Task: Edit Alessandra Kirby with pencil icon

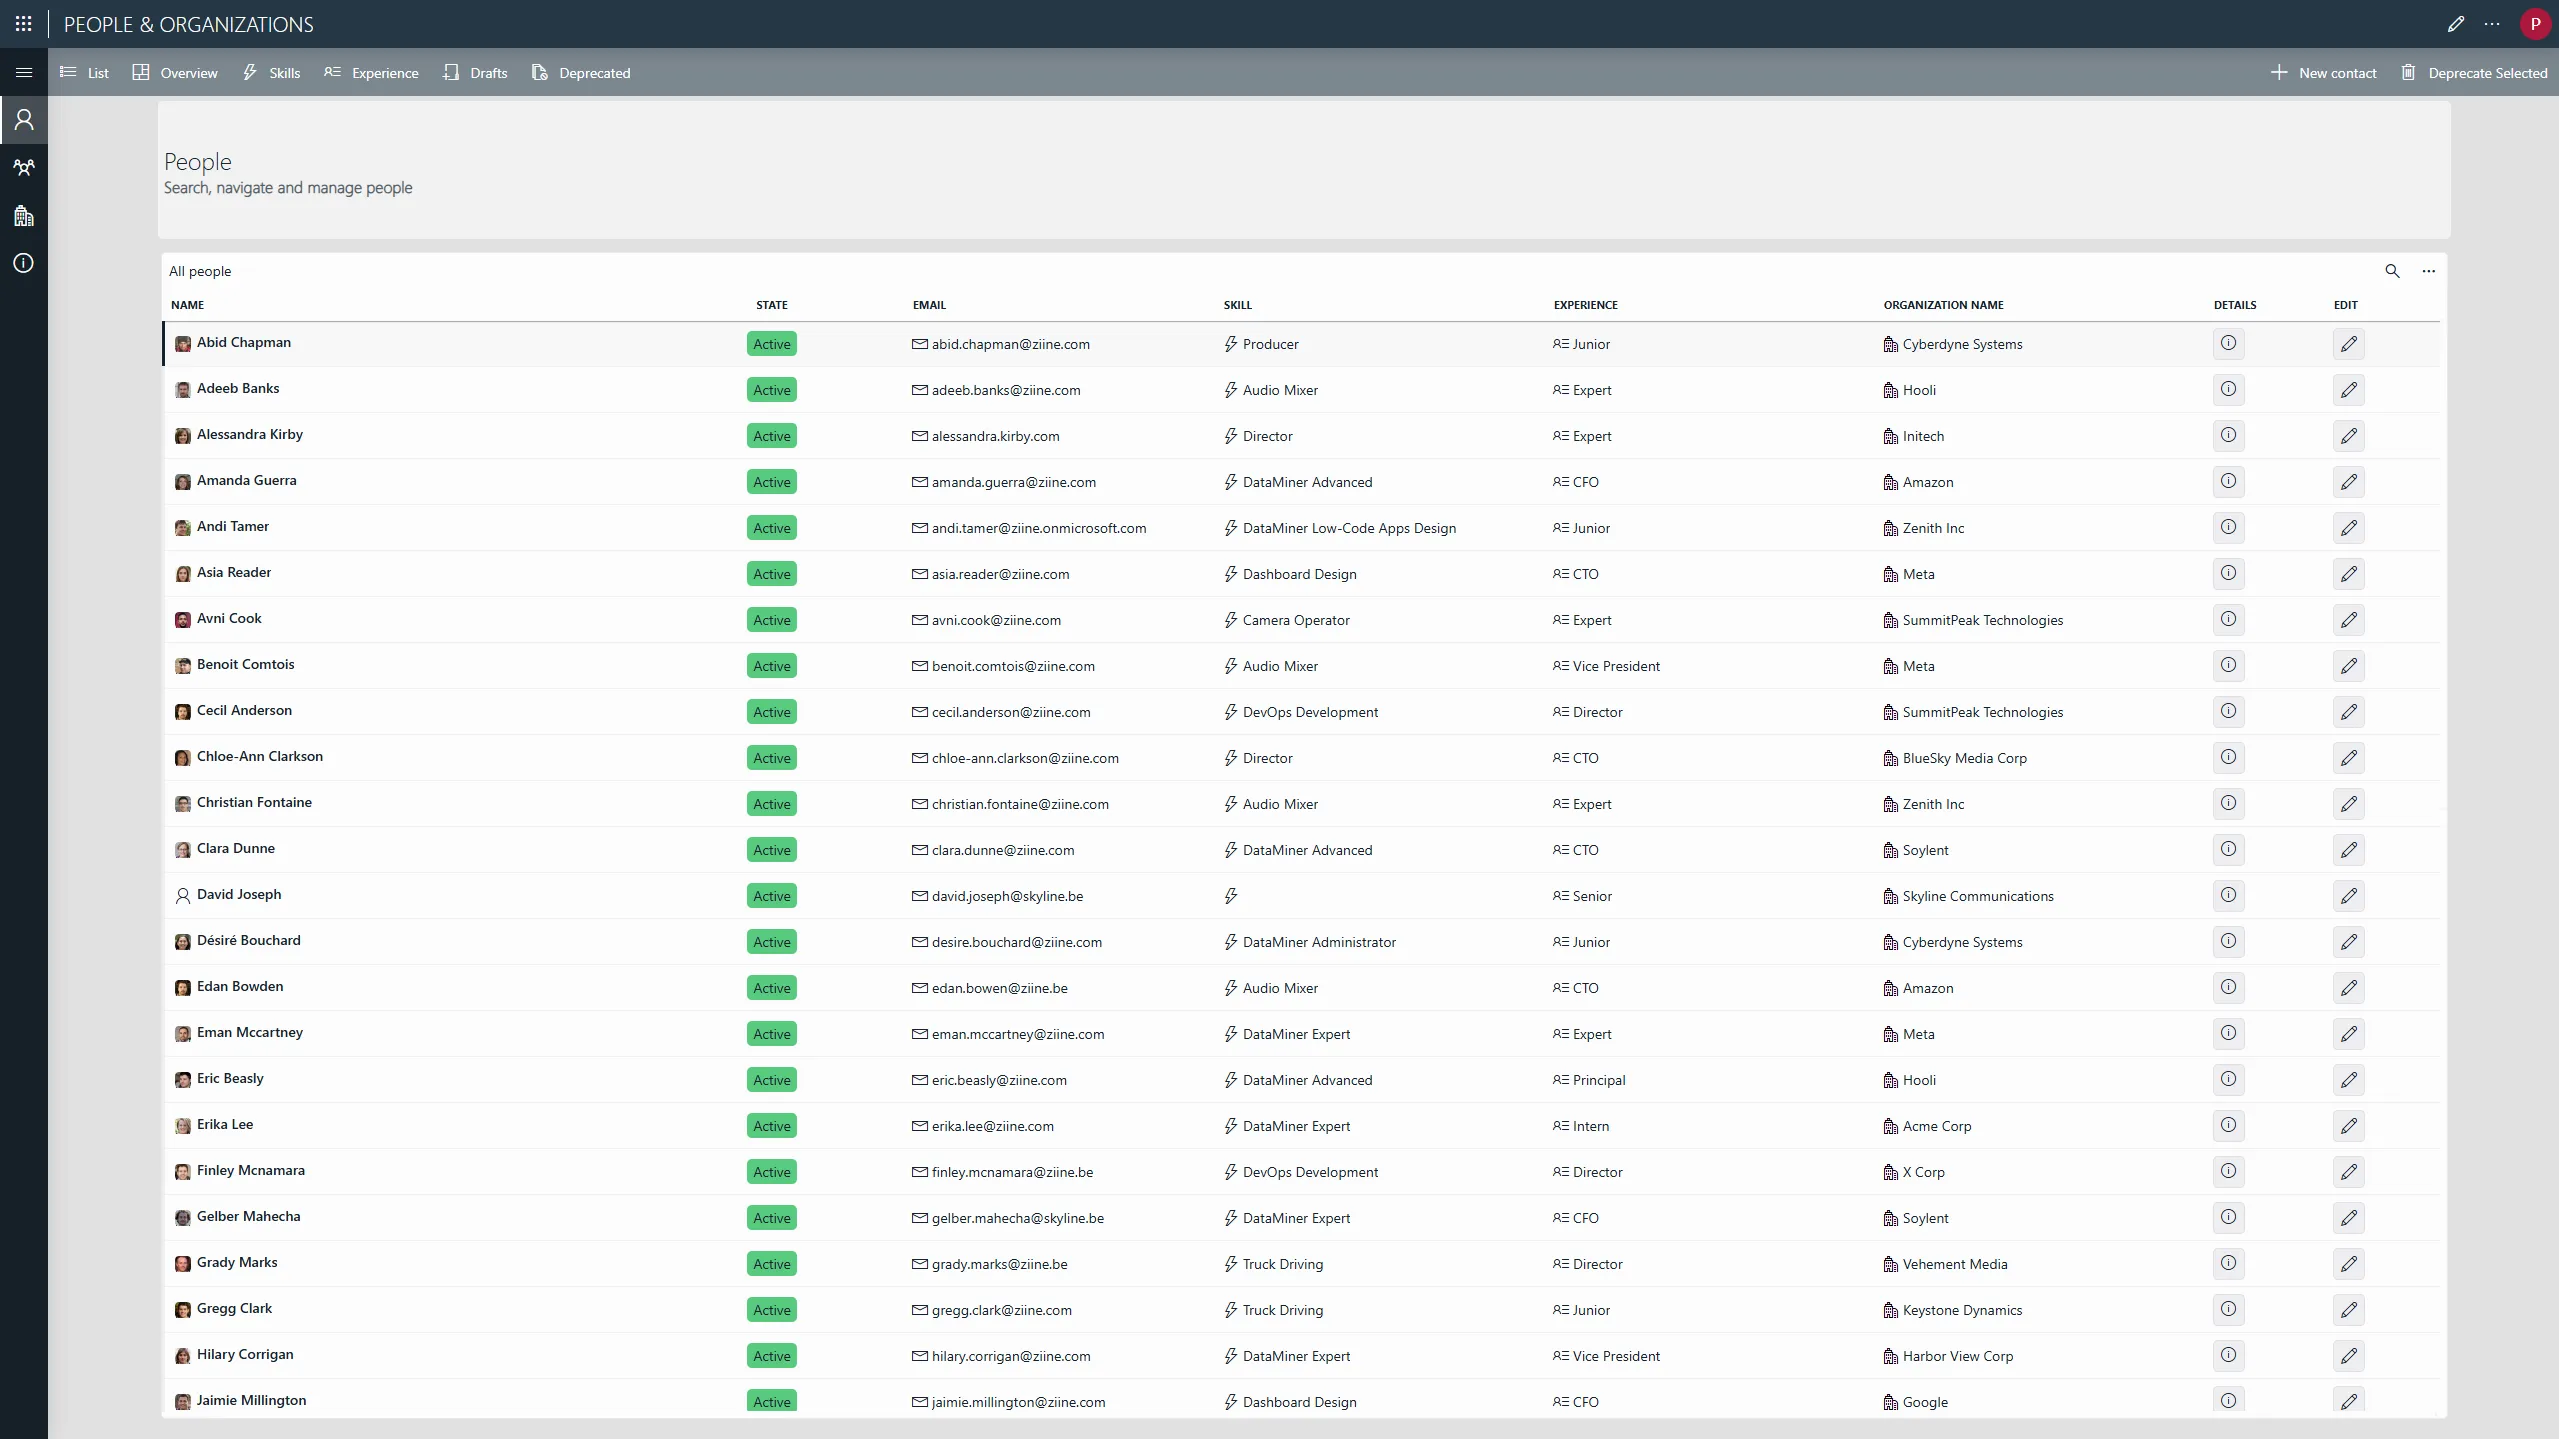Action: 2348,436
